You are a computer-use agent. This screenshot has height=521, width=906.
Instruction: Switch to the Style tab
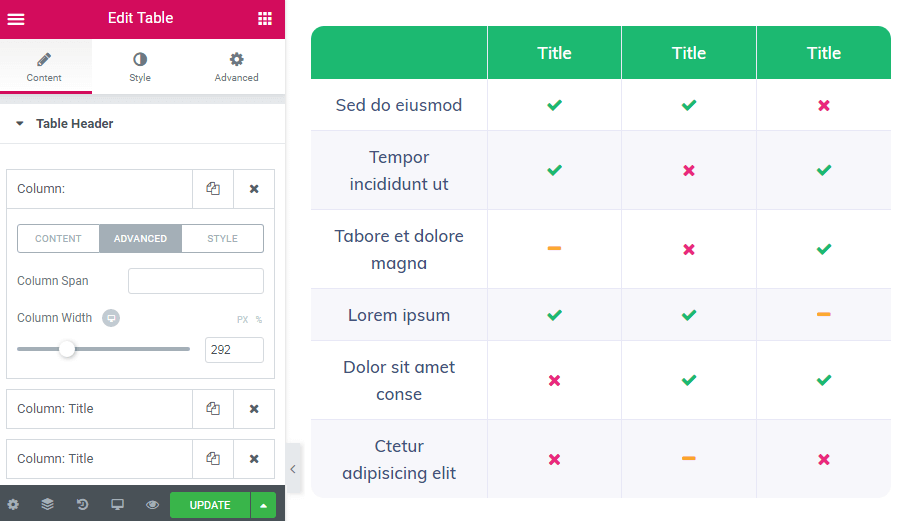(x=140, y=66)
